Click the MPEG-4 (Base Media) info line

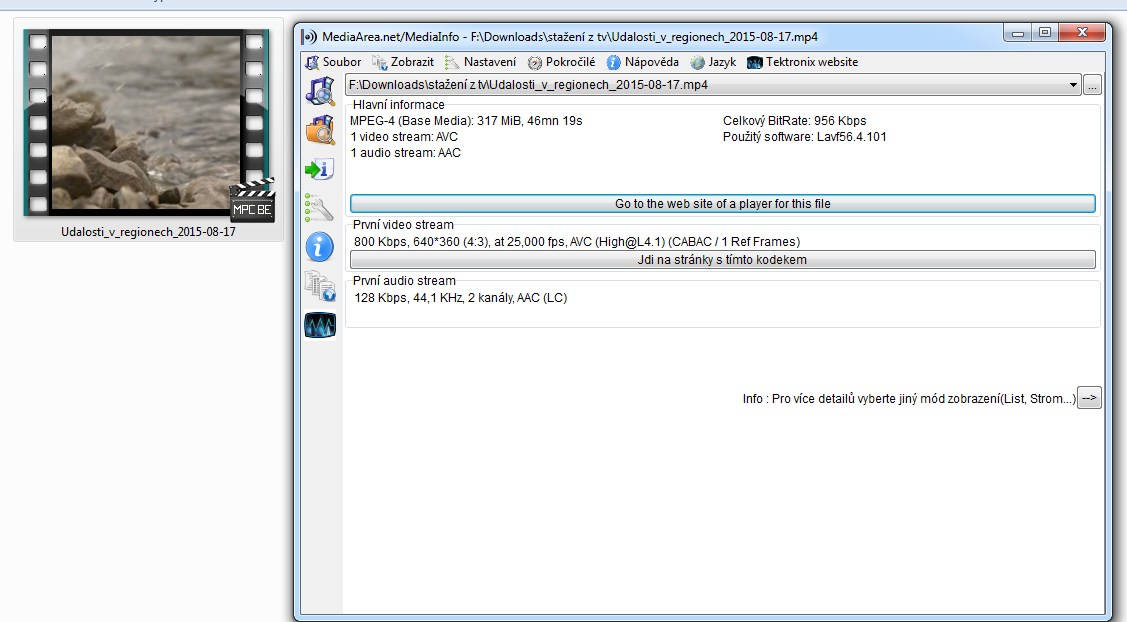coord(466,121)
